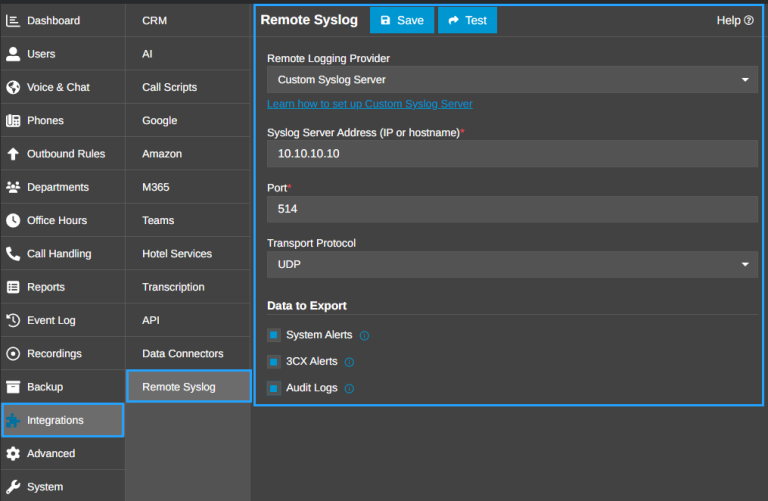Click the Test button
The height and width of the screenshot is (501, 768).
tap(467, 20)
